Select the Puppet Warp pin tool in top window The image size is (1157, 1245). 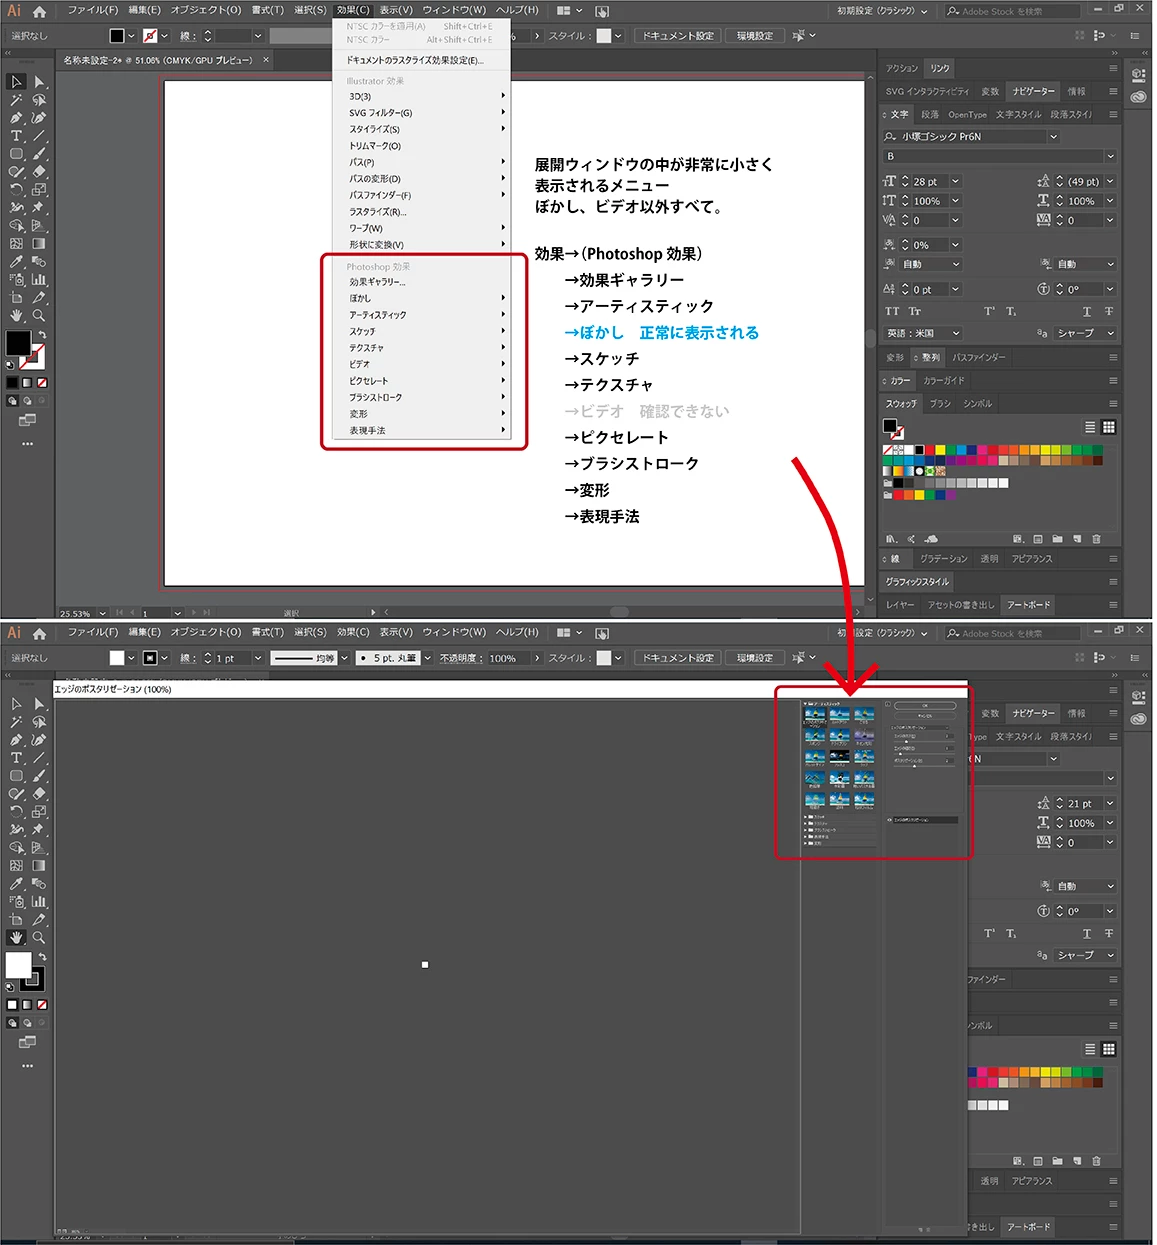click(x=39, y=208)
